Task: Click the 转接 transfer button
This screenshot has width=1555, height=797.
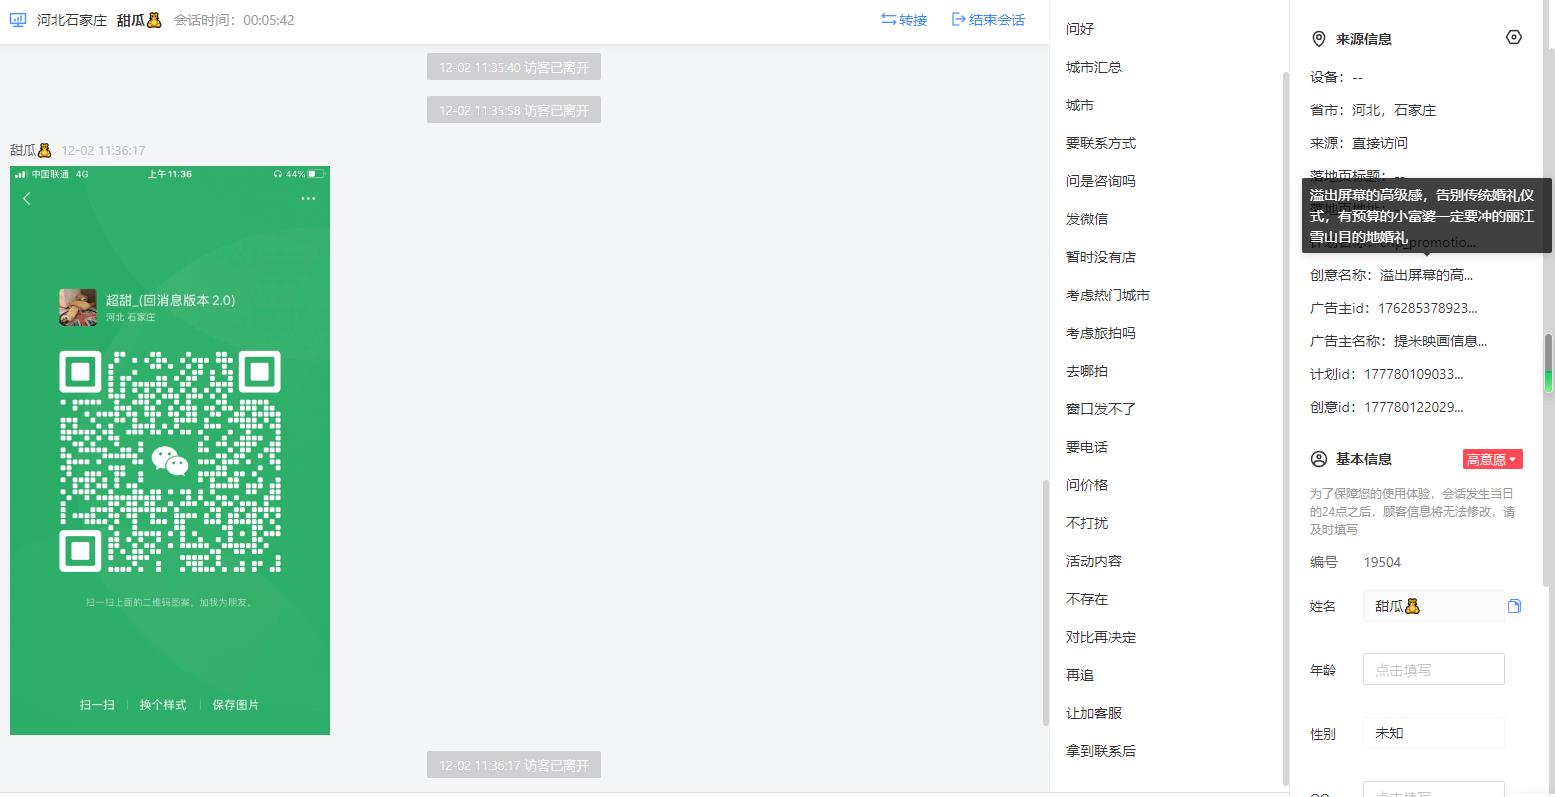Action: (904, 20)
